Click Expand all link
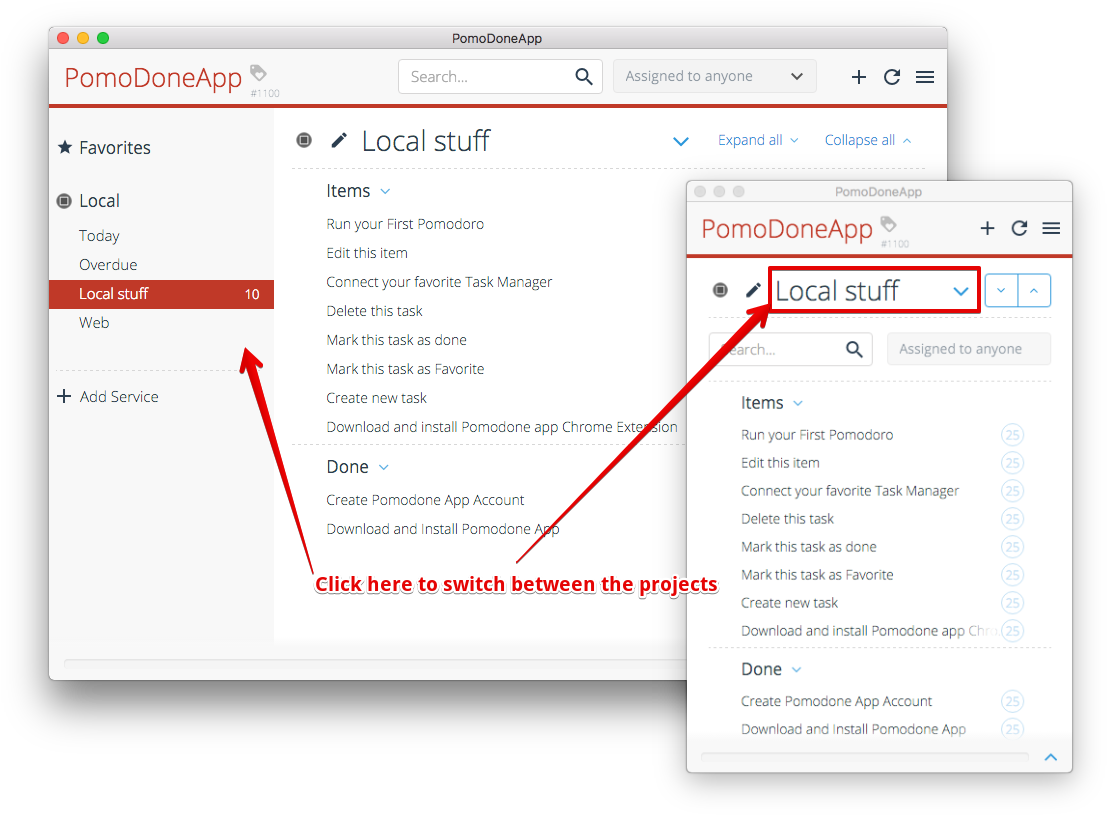The height and width of the screenshot is (815, 1107). click(x=757, y=140)
